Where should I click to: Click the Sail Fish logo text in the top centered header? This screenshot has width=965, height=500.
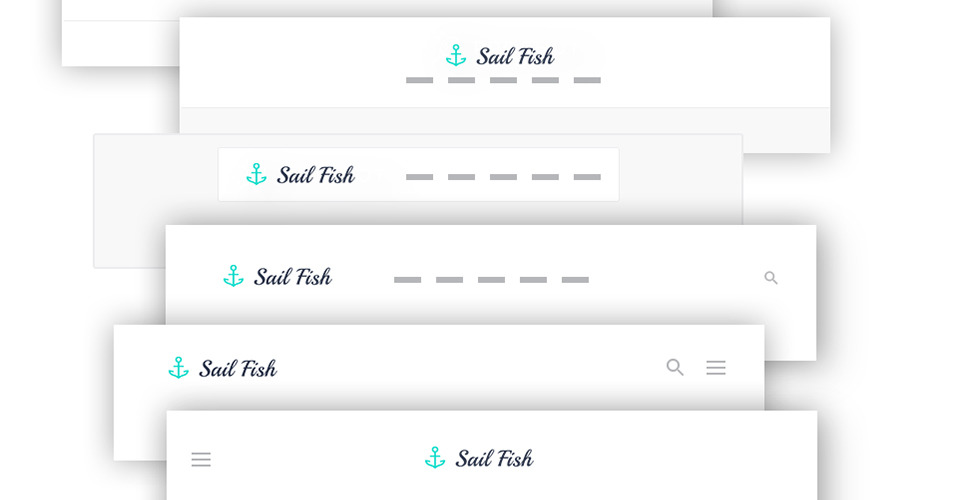515,57
